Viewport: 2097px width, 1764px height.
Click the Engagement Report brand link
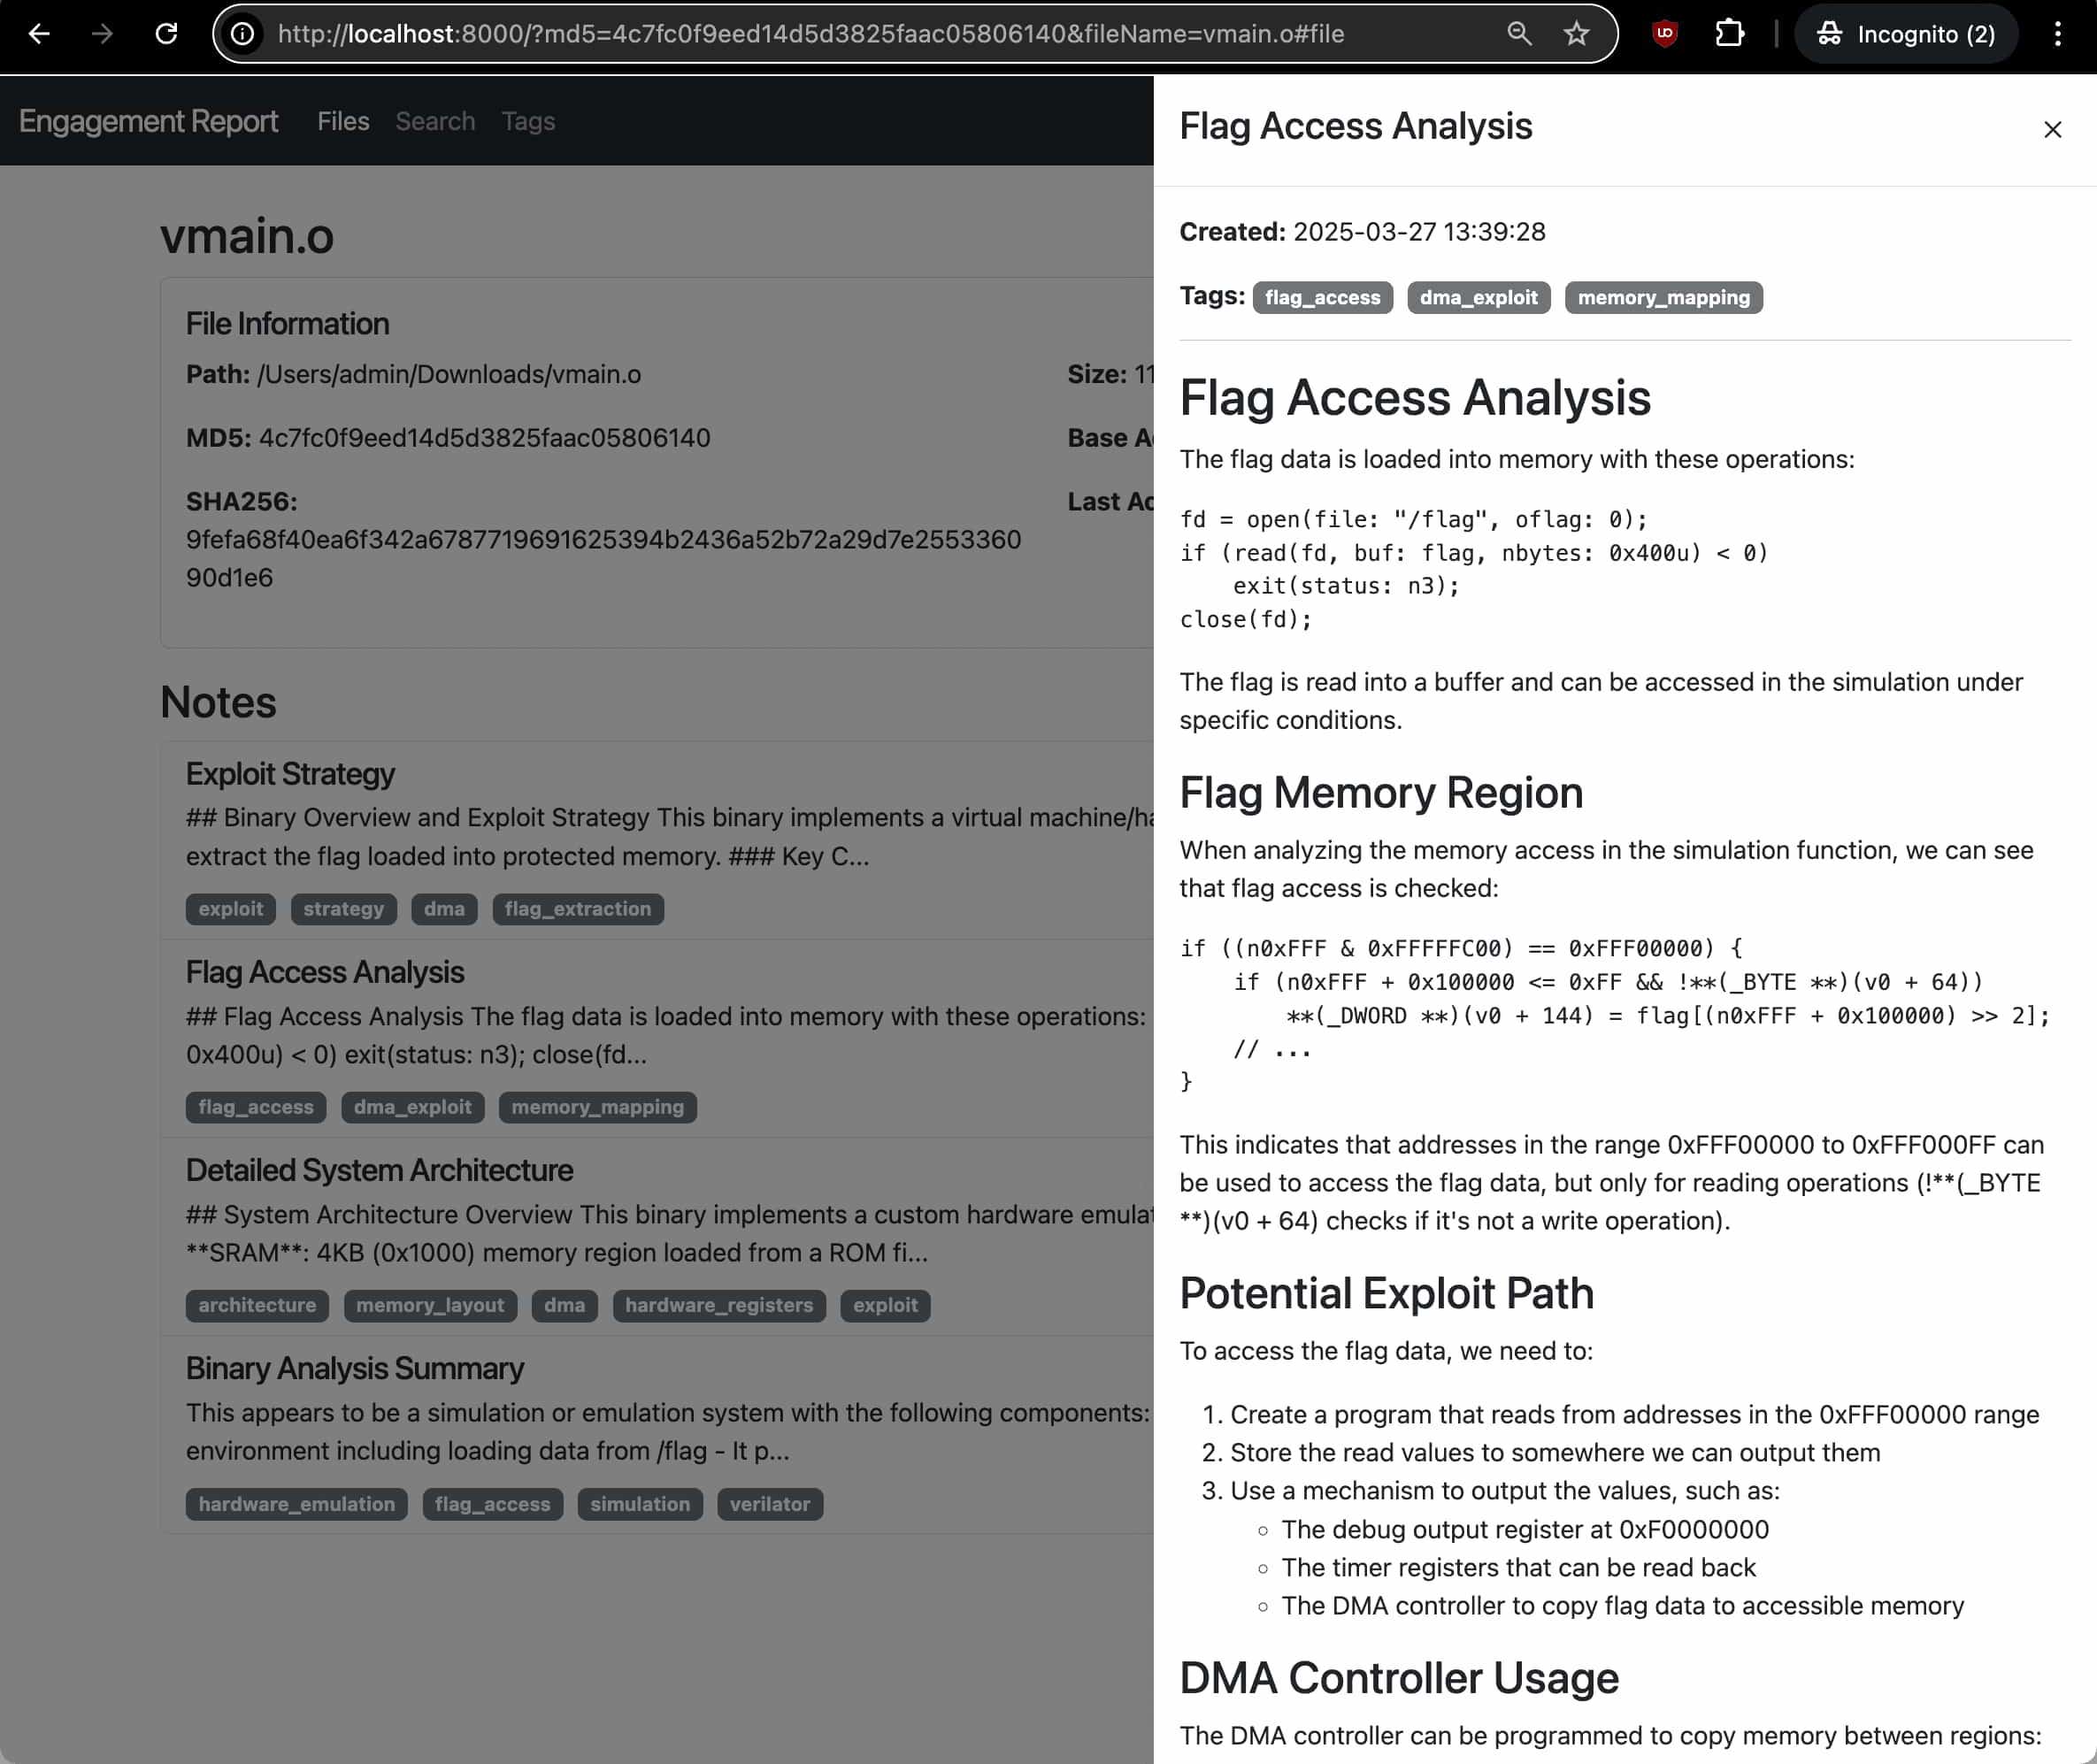pyautogui.click(x=148, y=121)
